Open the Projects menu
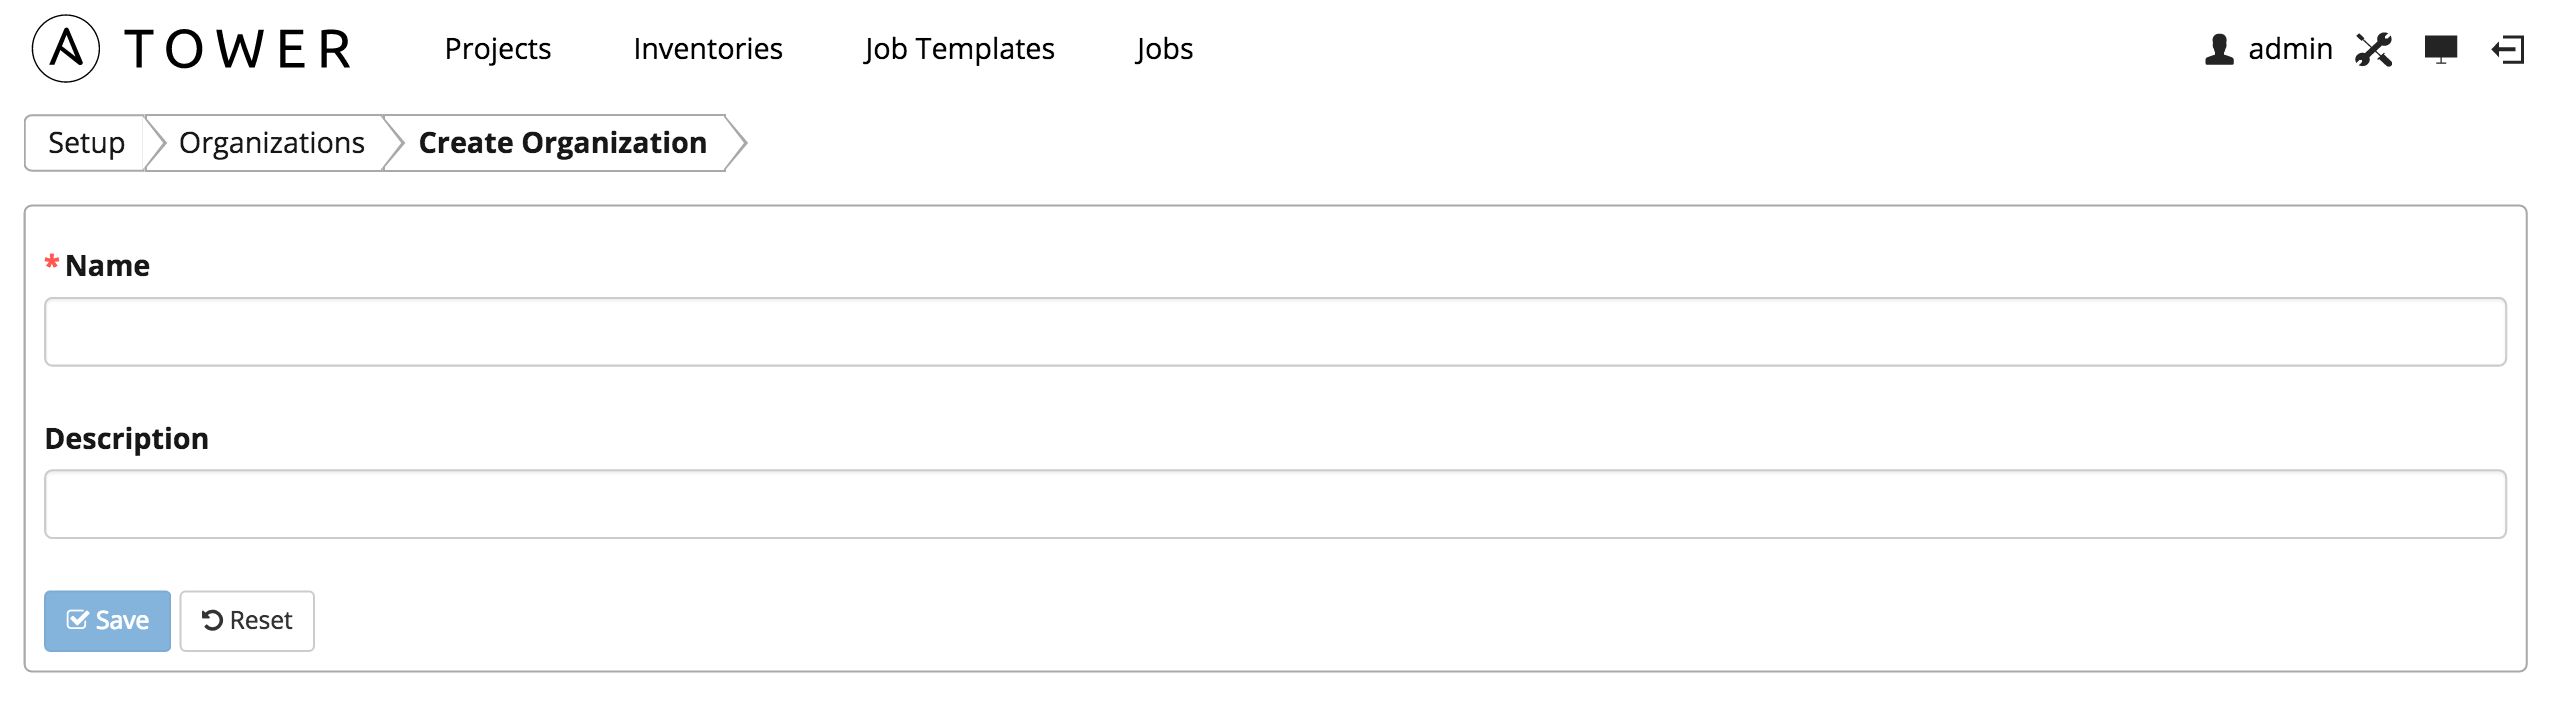Image resolution: width=2554 pixels, height=720 pixels. click(x=498, y=49)
